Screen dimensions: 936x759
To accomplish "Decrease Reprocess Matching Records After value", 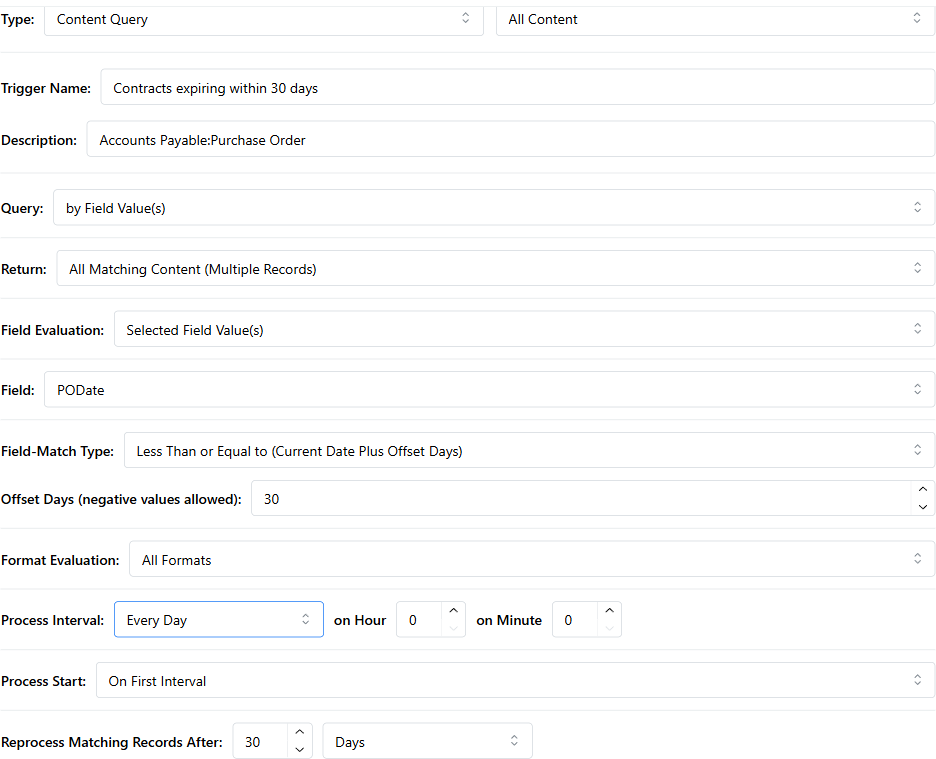I will pyautogui.click(x=300, y=749).
